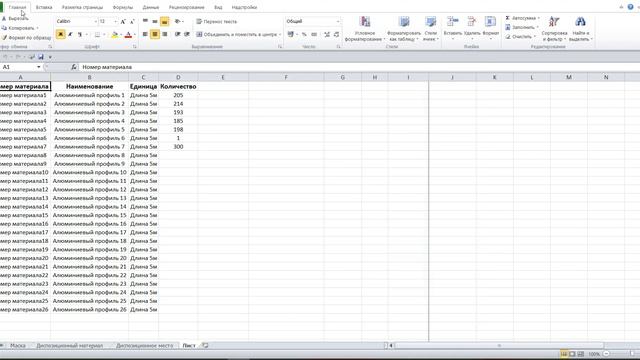The height and width of the screenshot is (360, 640).
Task: Customize Quick Access Toolbar dropdown arrow
Action: [x=50, y=57]
